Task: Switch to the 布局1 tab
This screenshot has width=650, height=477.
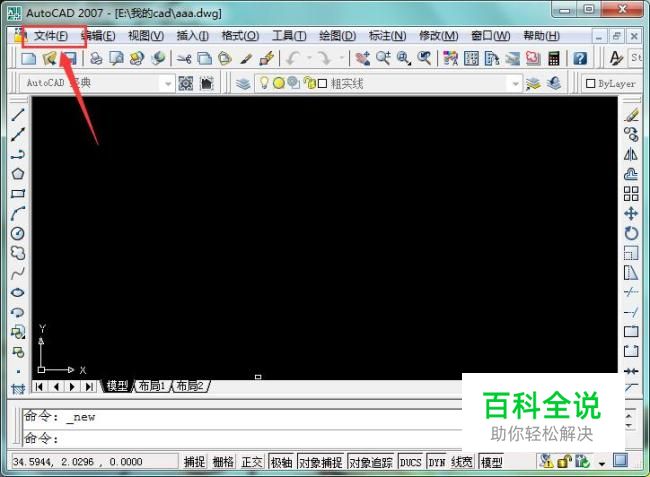Action: tap(151, 386)
